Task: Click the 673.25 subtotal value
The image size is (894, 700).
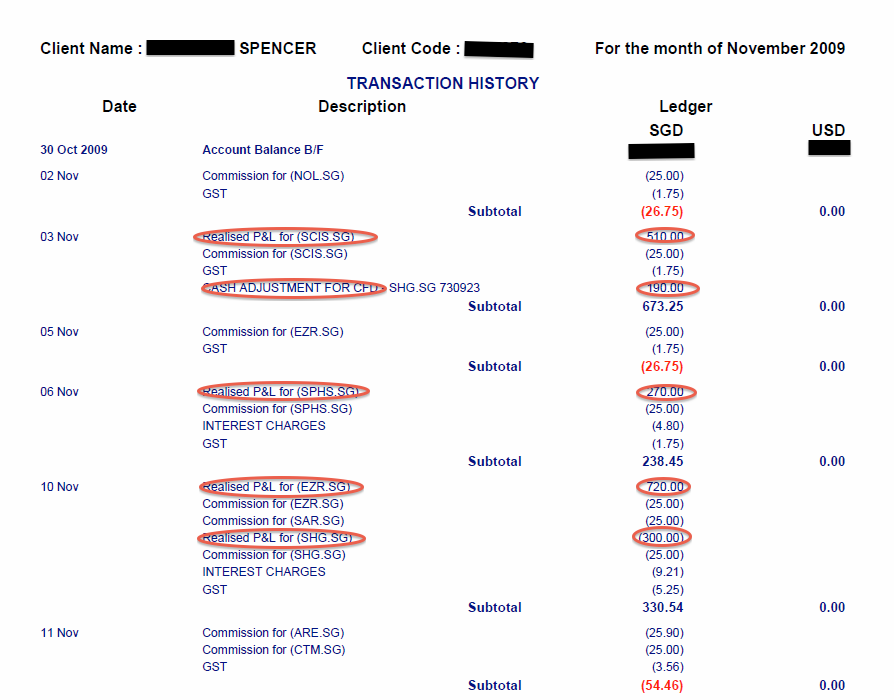Action: coord(663,307)
